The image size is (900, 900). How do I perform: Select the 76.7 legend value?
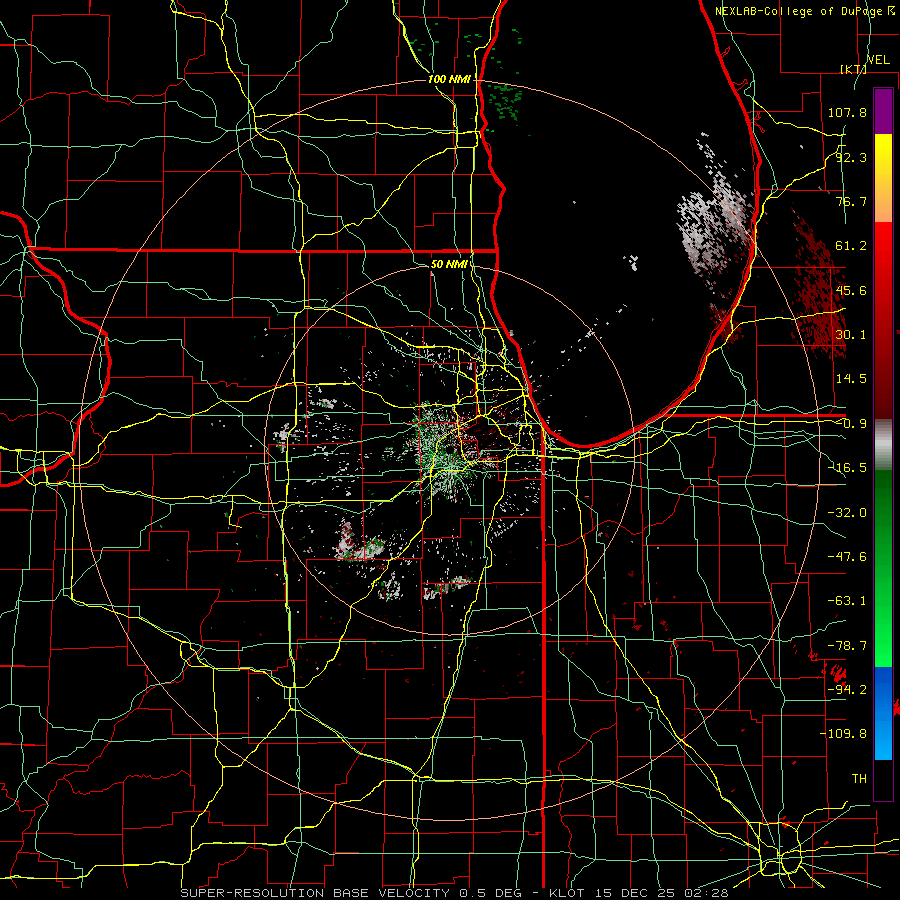click(x=851, y=201)
